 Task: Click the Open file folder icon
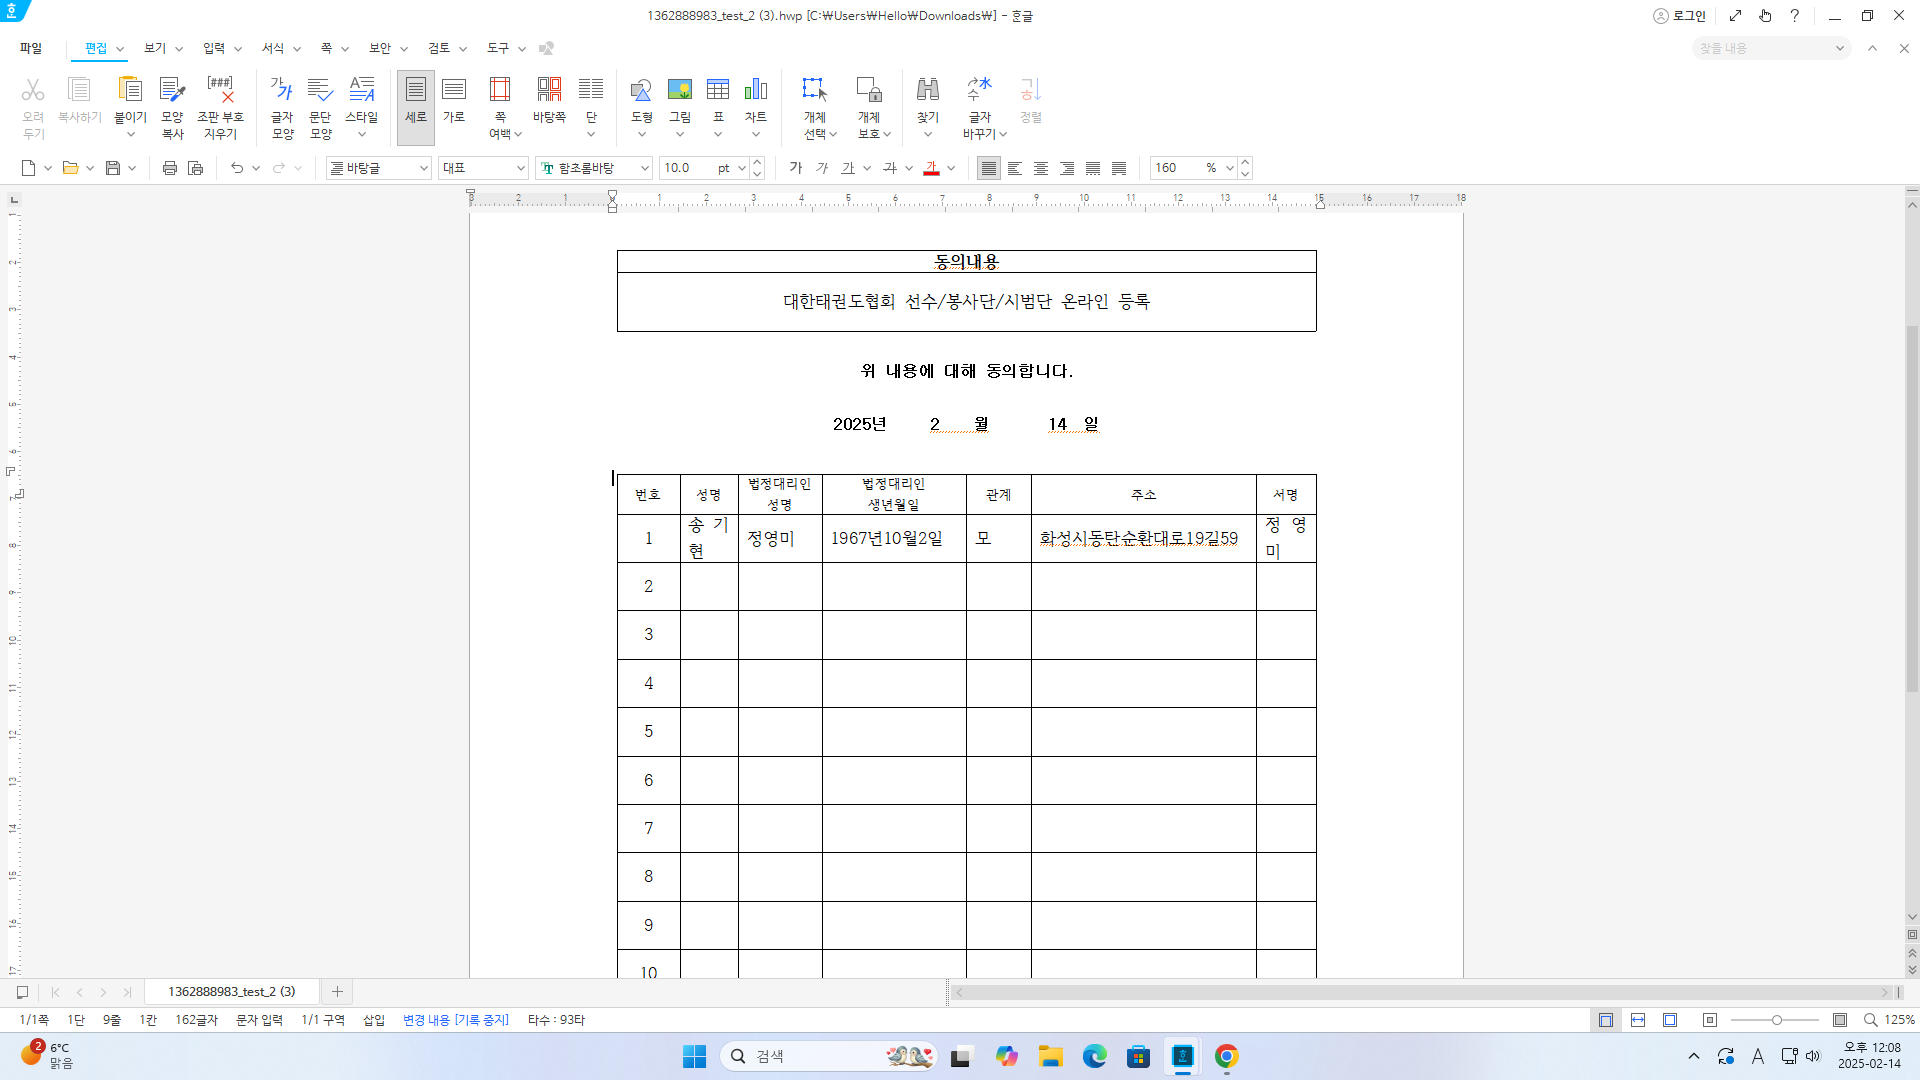pos(70,168)
